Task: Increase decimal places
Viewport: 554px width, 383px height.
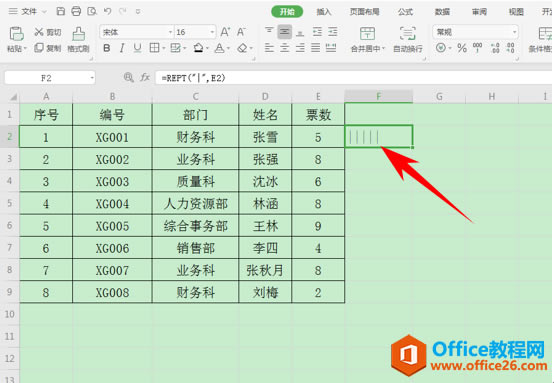Action: click(x=495, y=48)
